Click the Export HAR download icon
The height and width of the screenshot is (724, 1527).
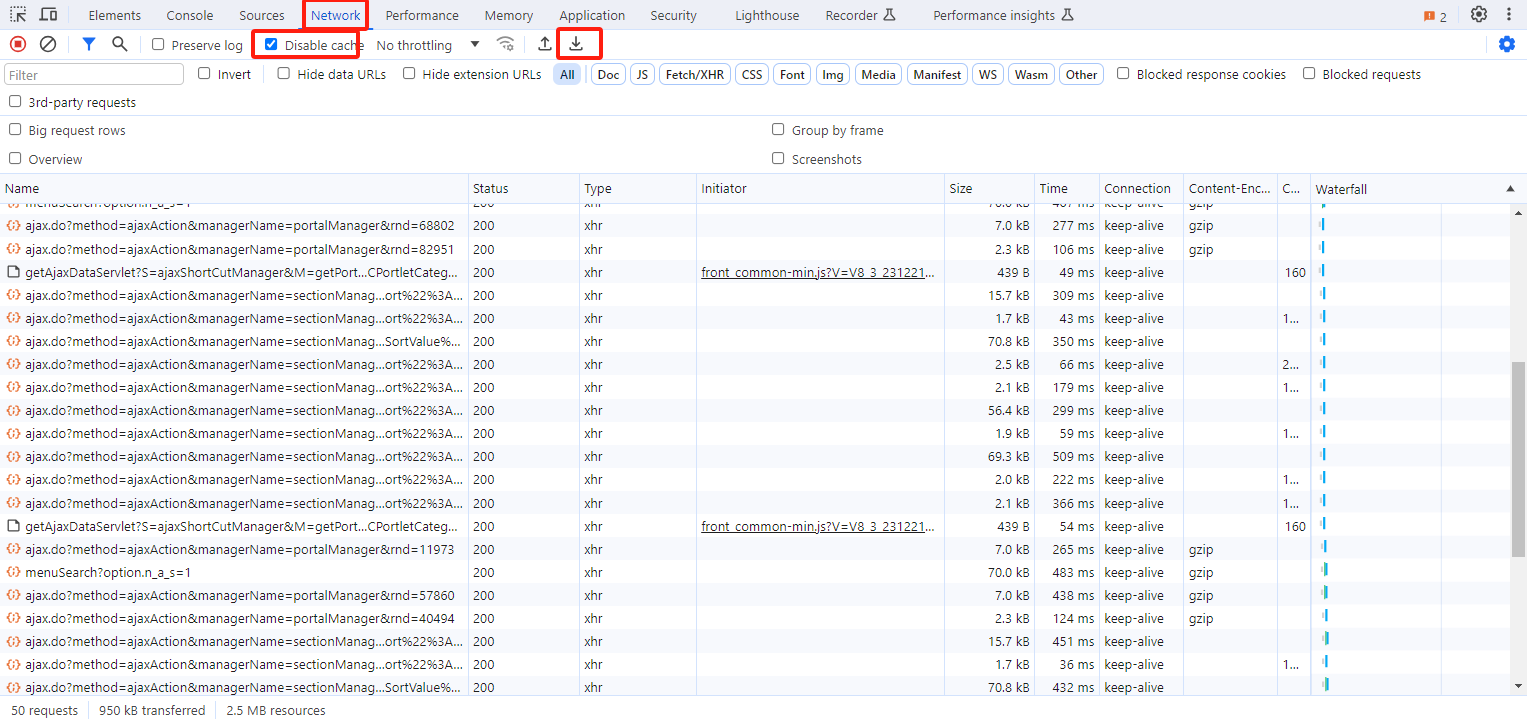tap(576, 44)
